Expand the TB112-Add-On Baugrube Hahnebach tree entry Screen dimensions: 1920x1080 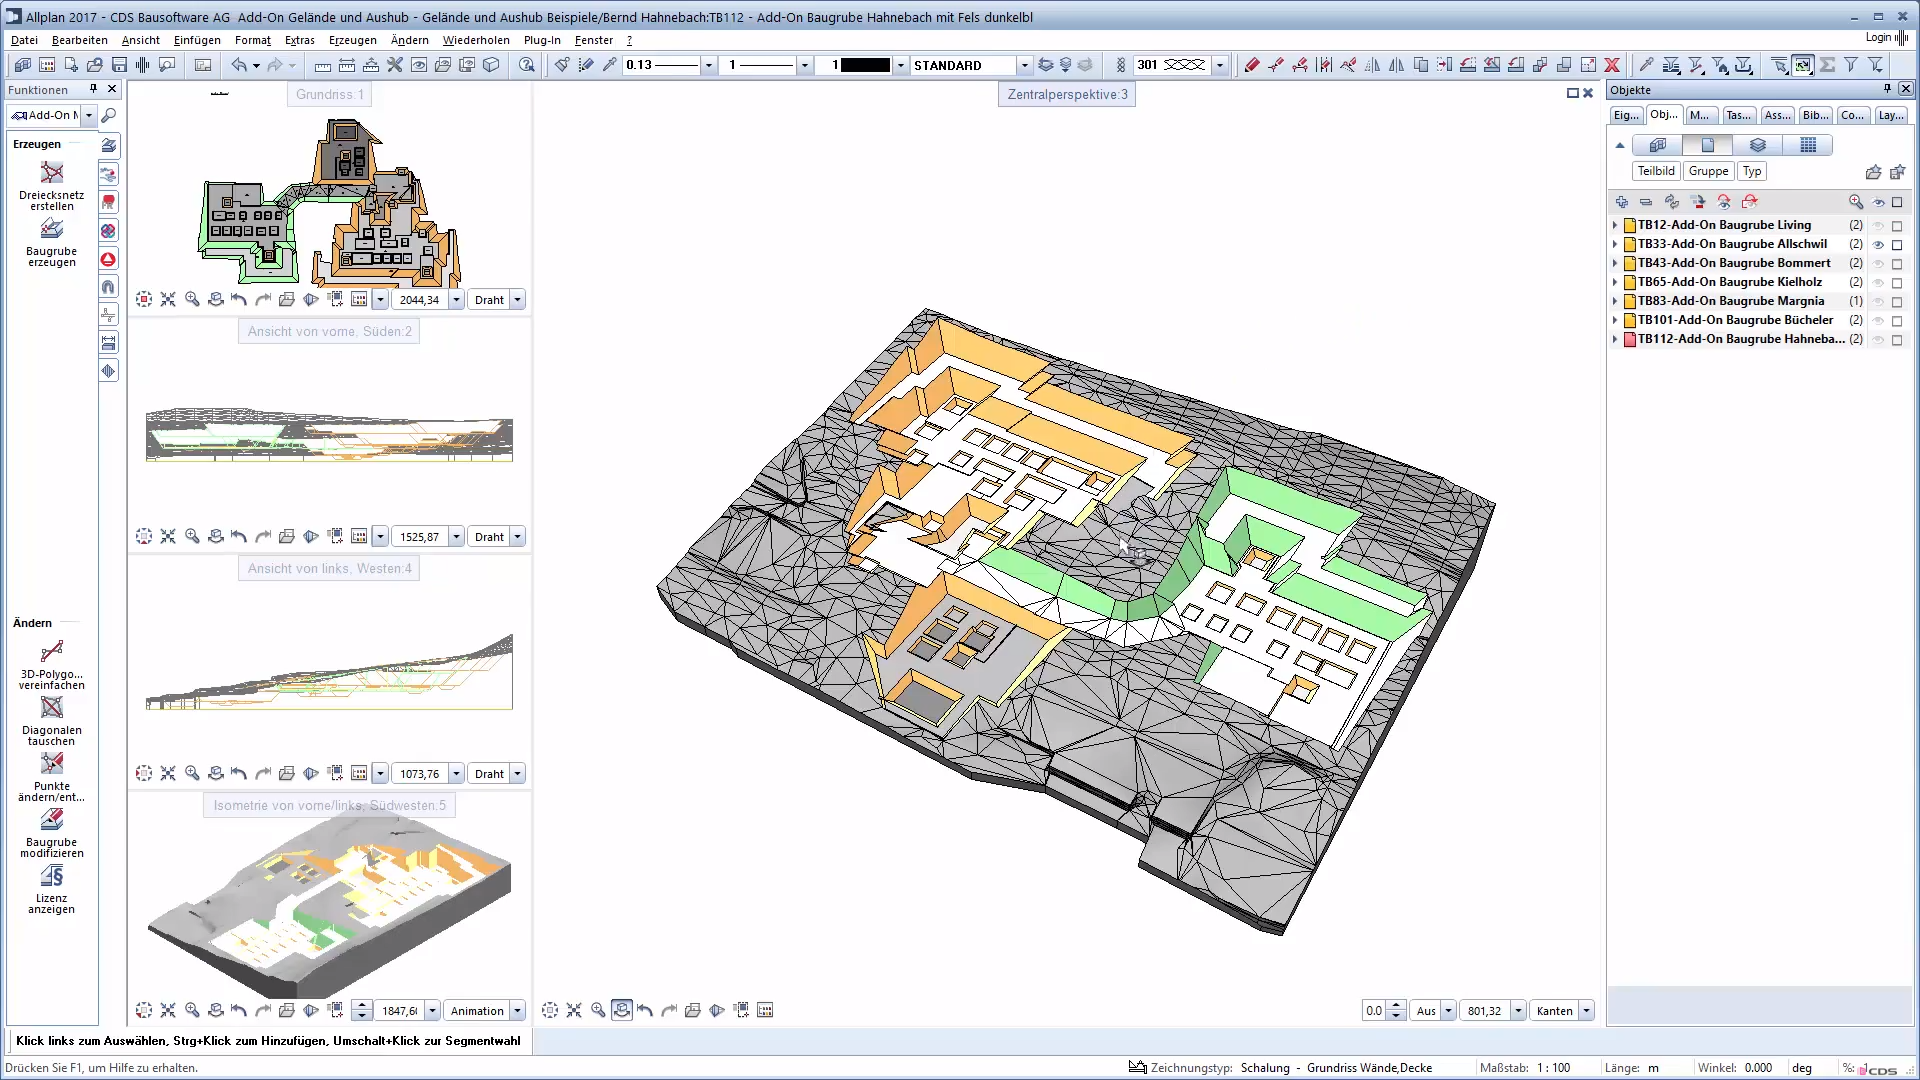click(1616, 339)
